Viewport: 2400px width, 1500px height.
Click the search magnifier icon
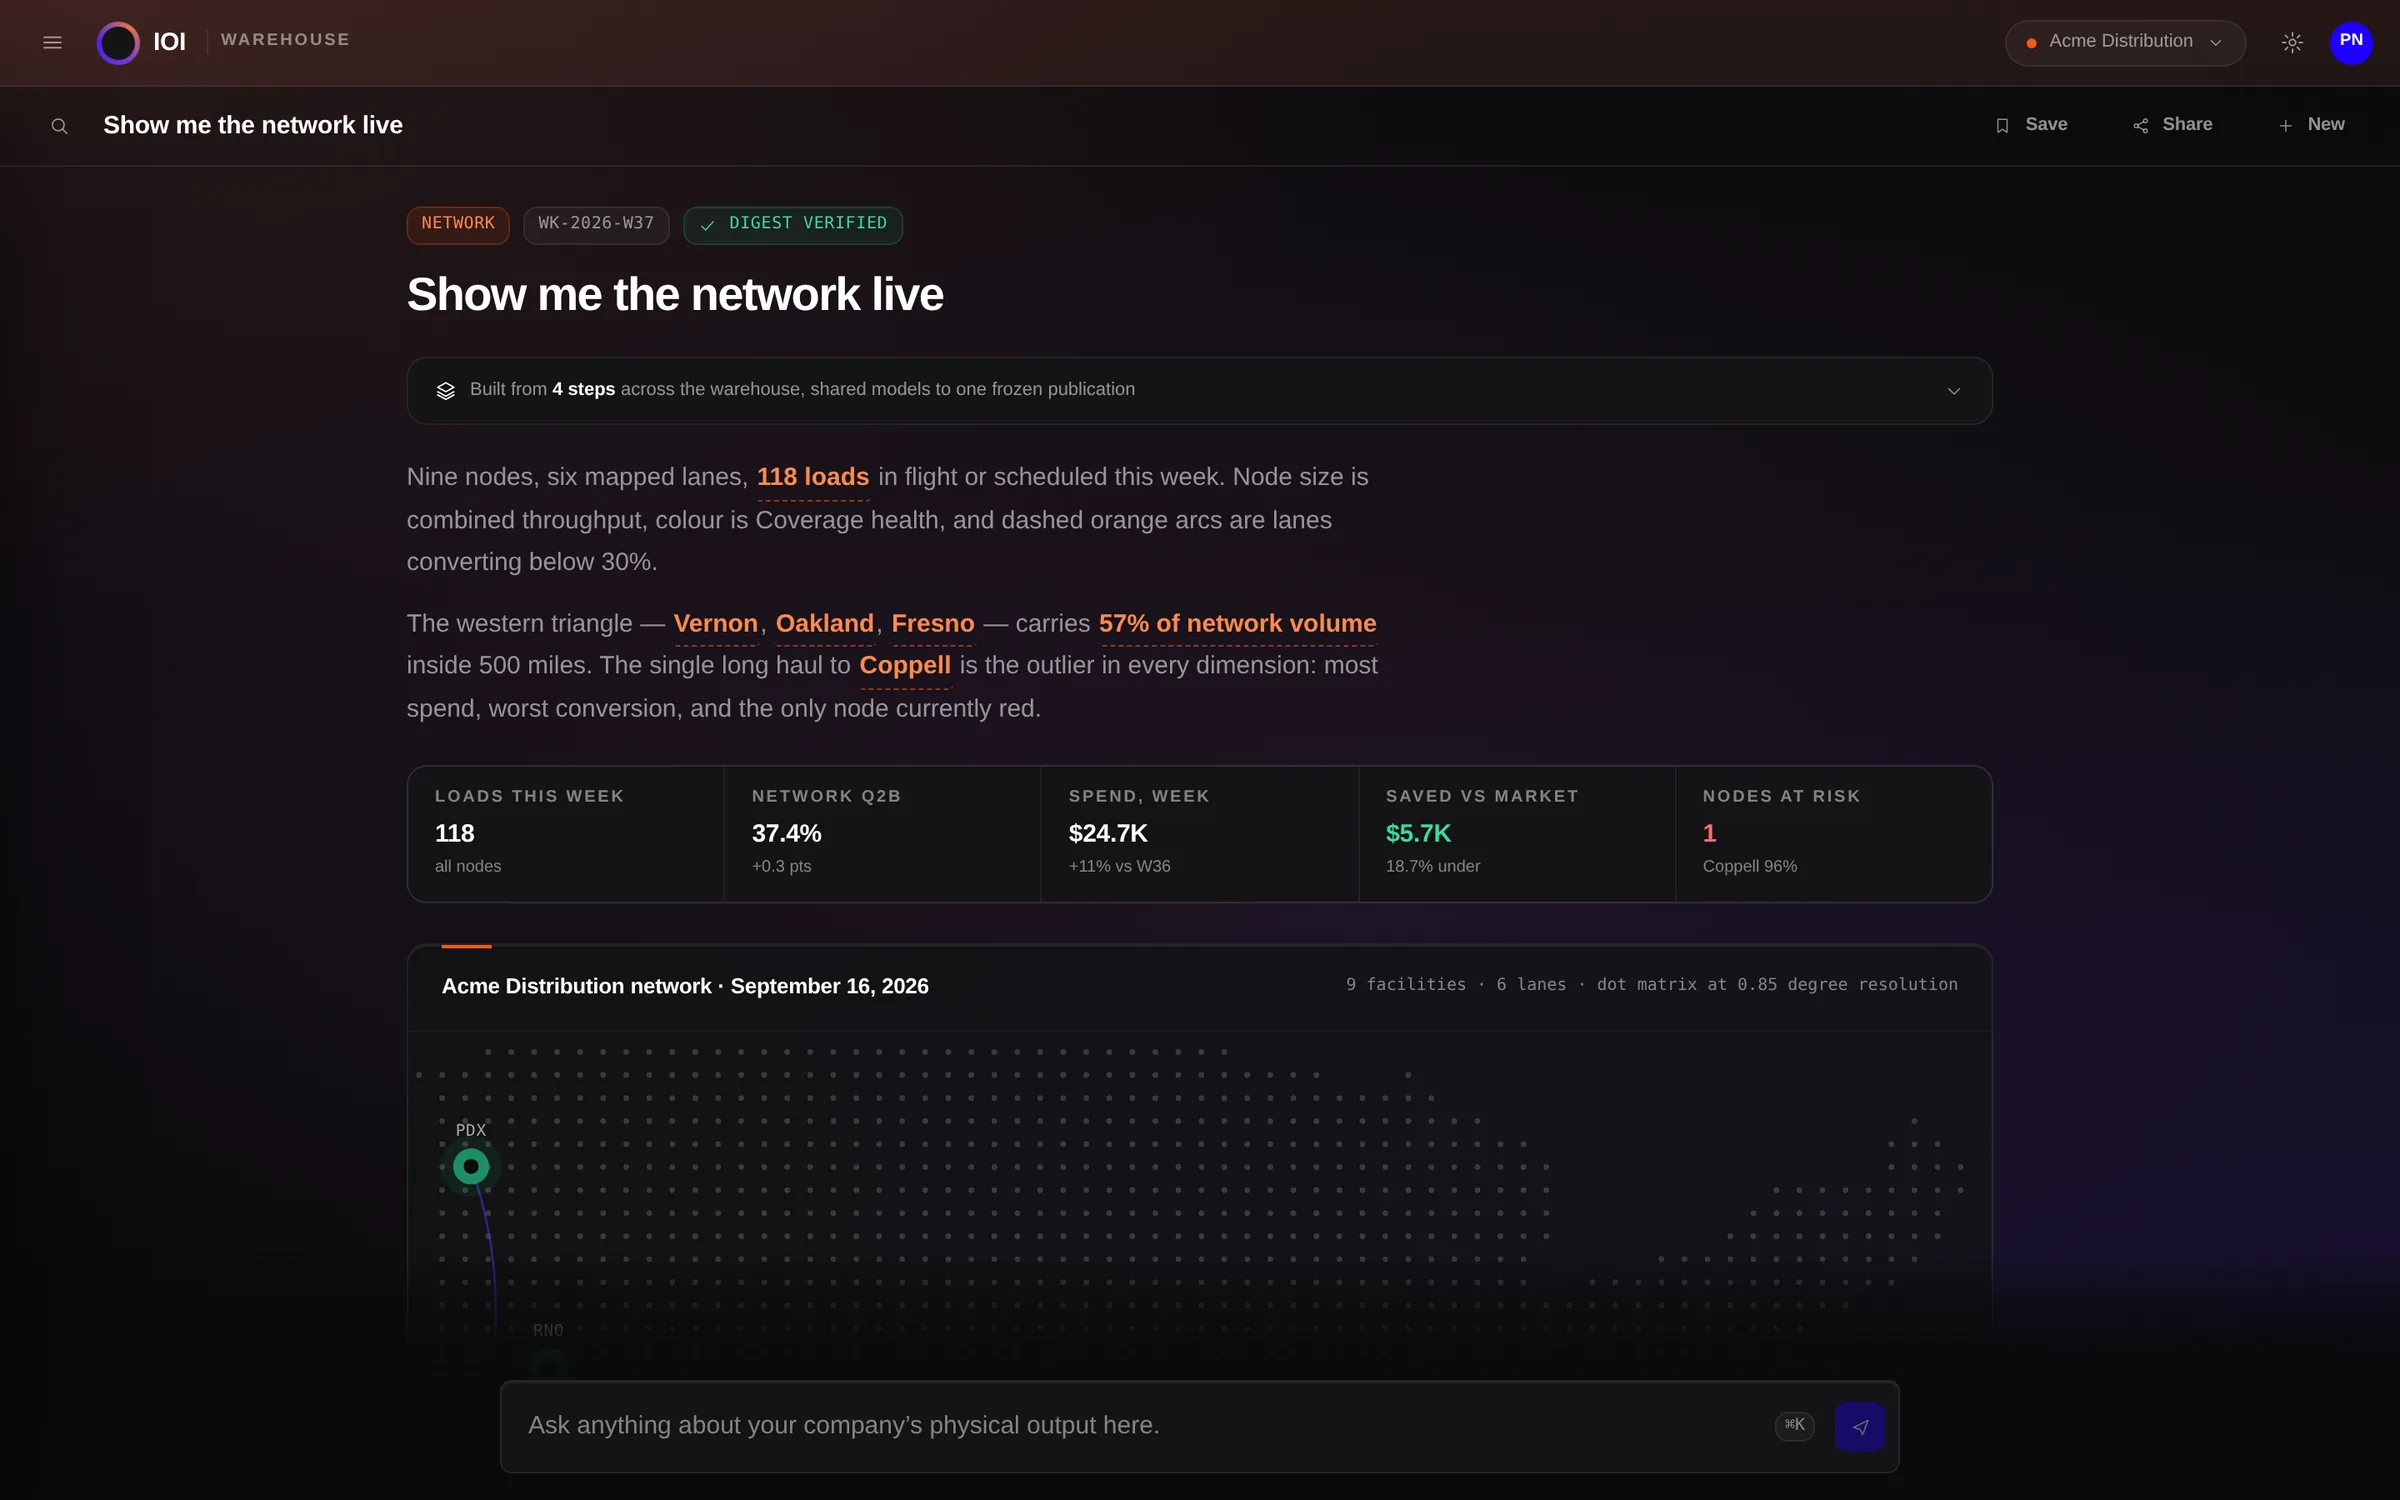click(59, 126)
